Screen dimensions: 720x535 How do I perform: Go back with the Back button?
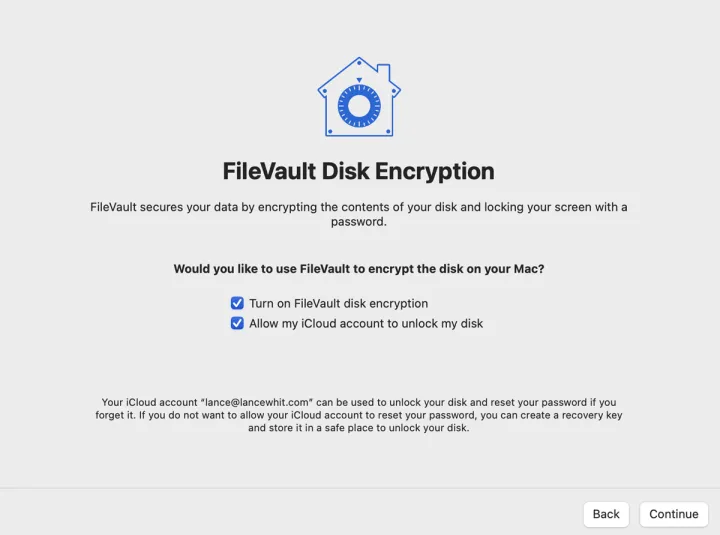click(606, 514)
